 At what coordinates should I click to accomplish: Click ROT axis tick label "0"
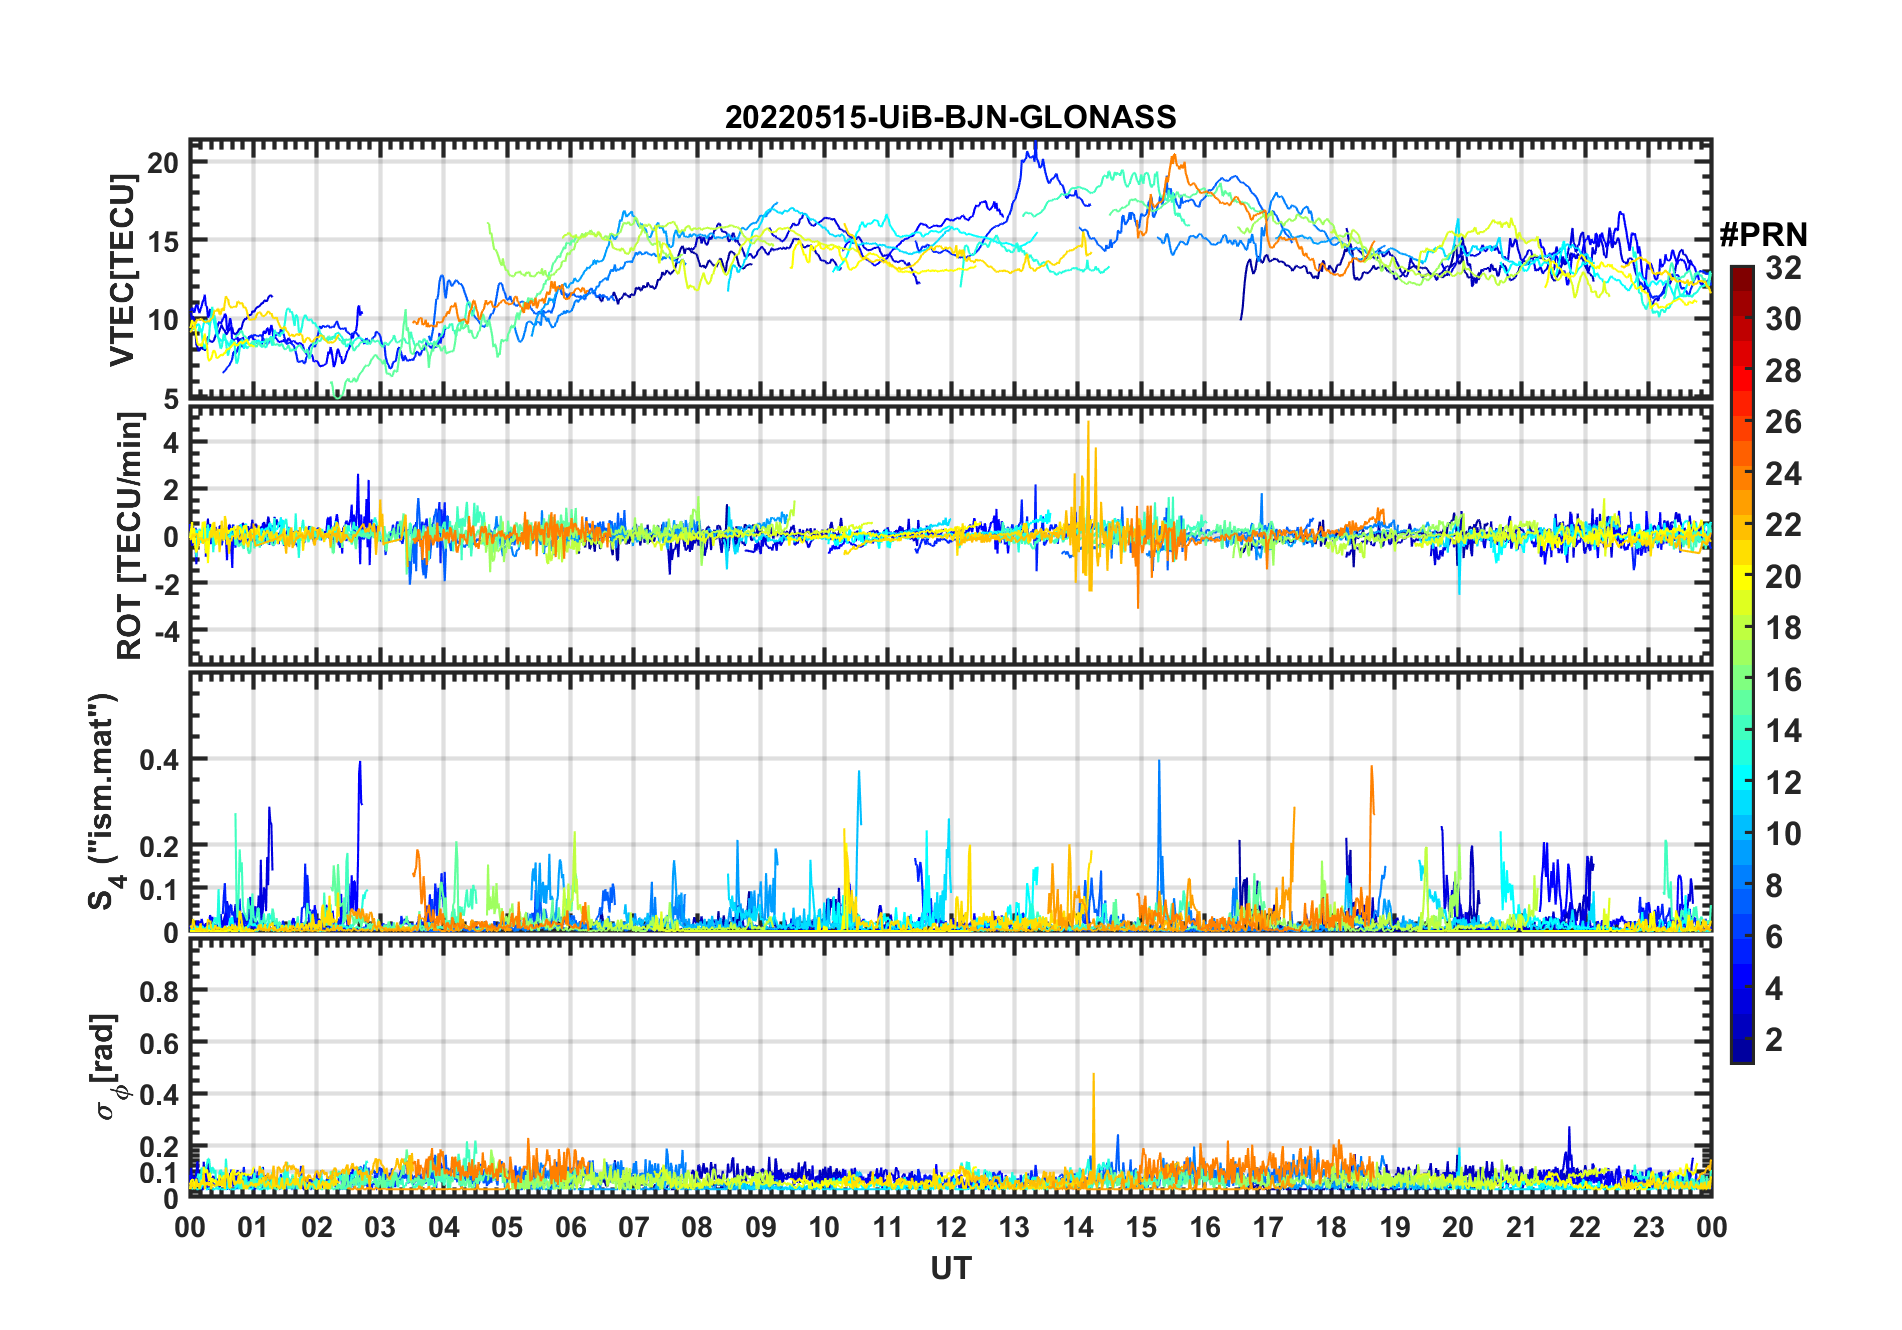[x=171, y=537]
